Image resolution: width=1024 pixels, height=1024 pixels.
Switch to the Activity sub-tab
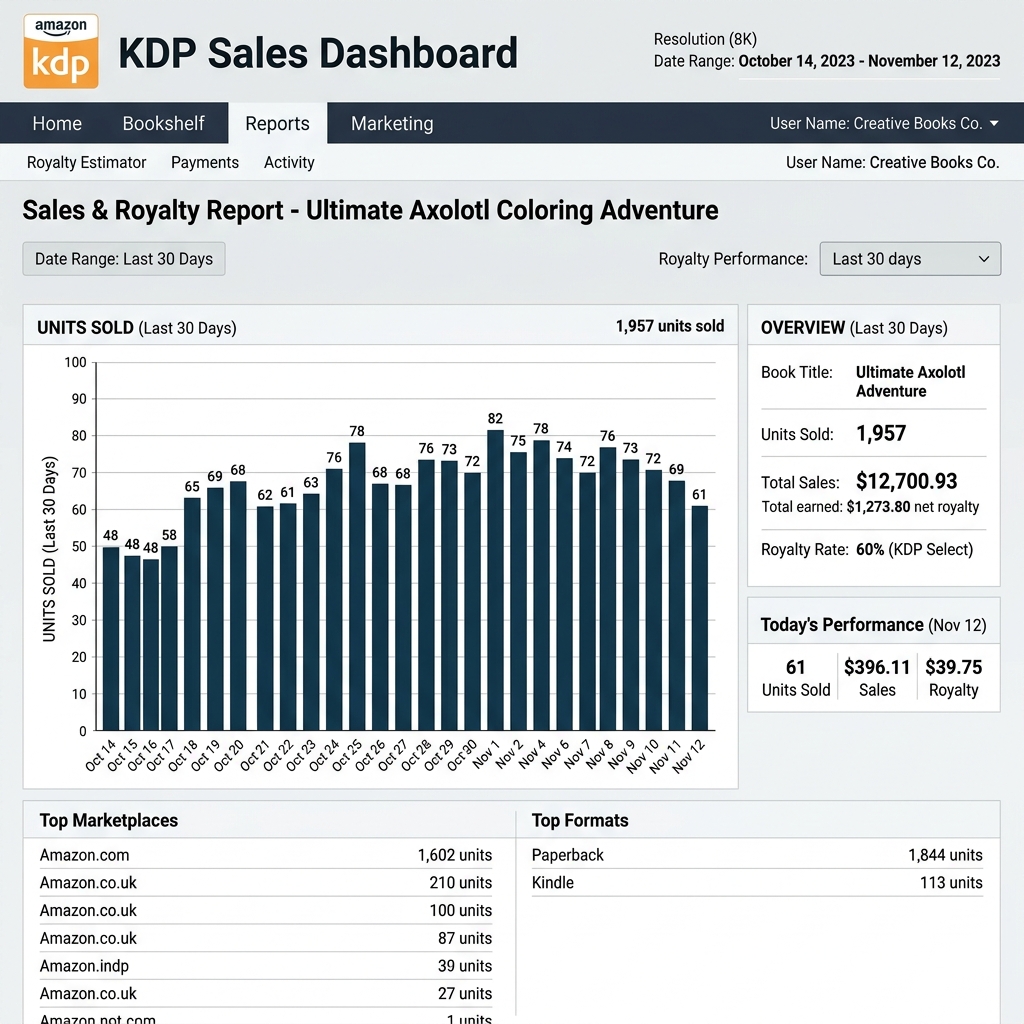(x=289, y=163)
